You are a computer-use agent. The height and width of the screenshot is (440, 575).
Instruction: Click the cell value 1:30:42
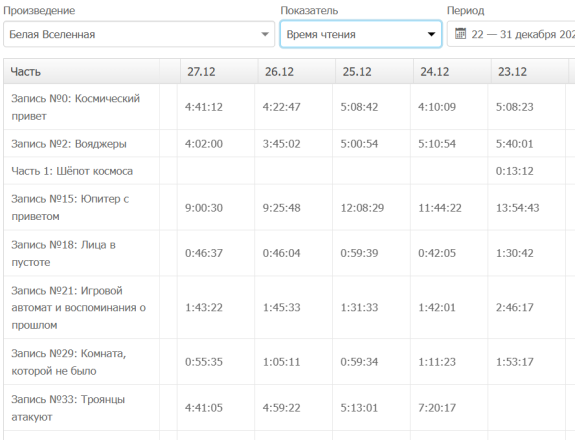[x=514, y=253]
